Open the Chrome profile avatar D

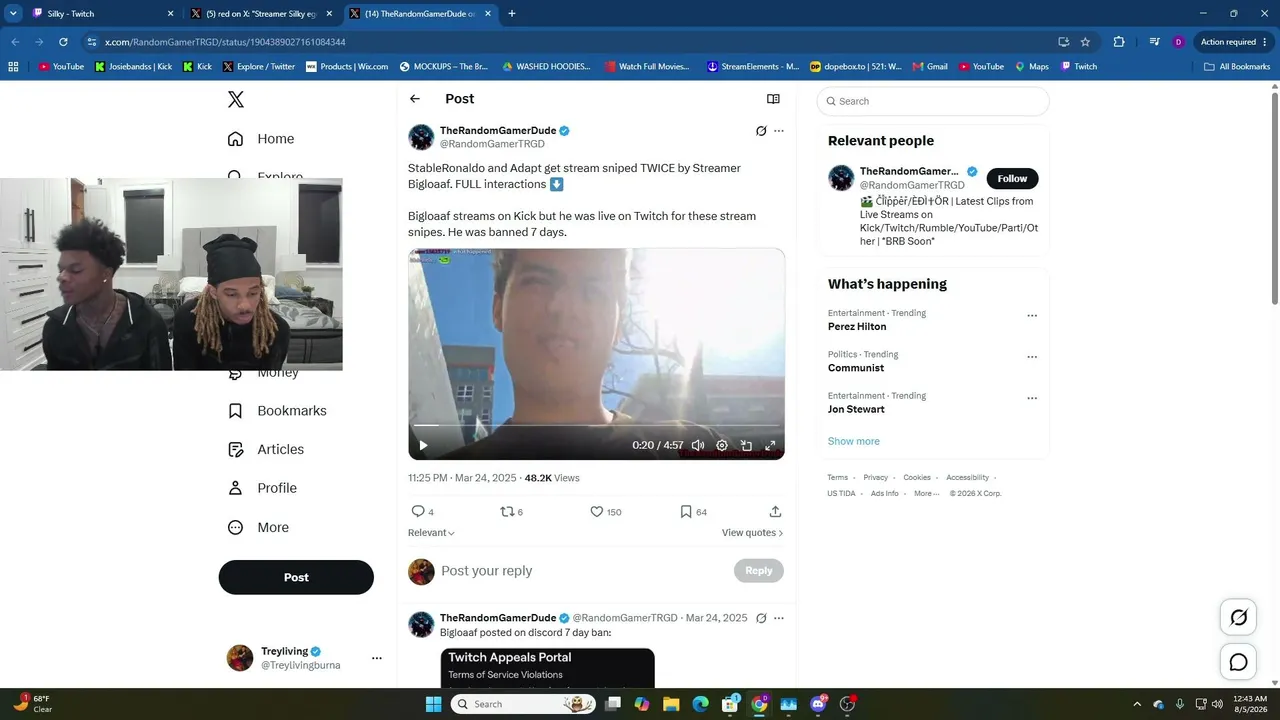[1179, 42]
